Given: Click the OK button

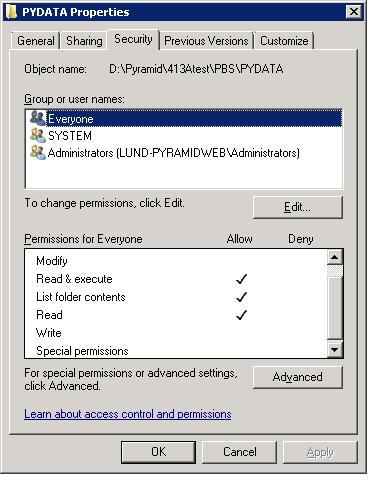Looking at the screenshot, I should pyautogui.click(x=158, y=452).
